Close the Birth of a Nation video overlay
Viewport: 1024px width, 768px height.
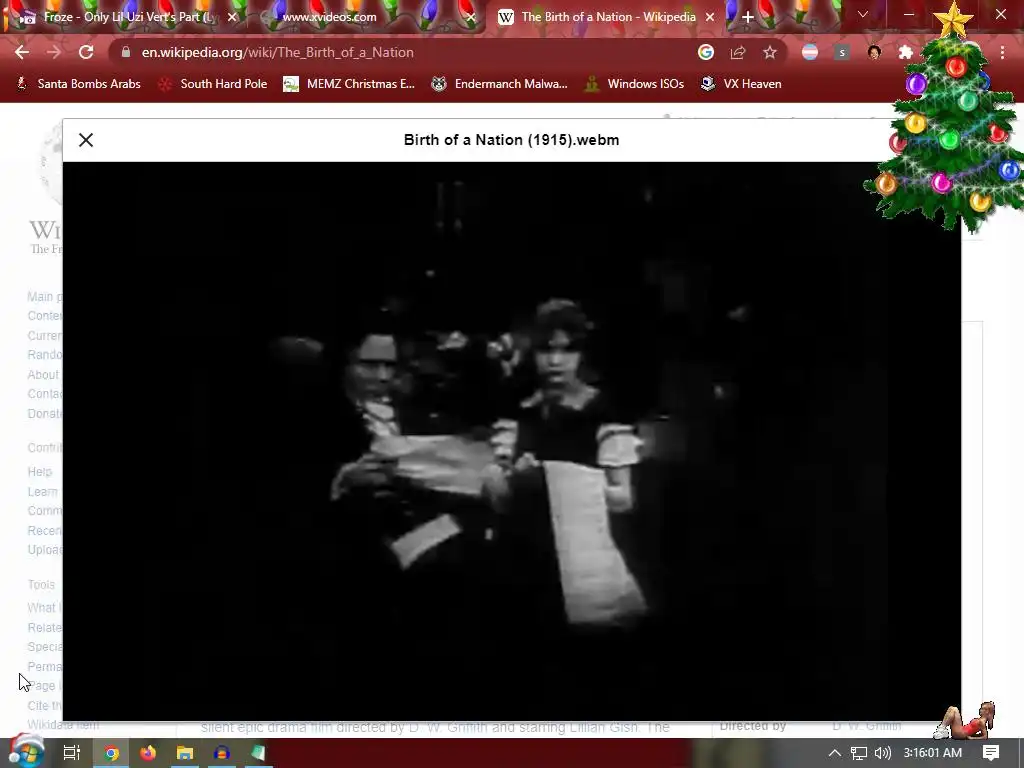click(86, 140)
